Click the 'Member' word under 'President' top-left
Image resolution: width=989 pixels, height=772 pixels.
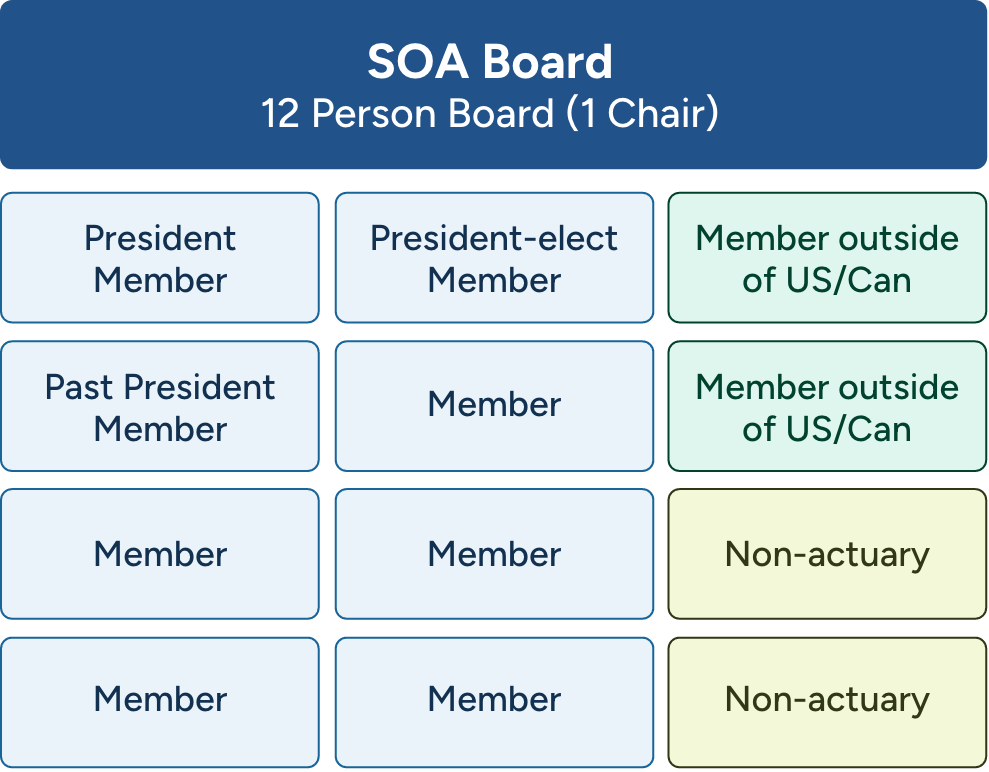pyautogui.click(x=160, y=280)
